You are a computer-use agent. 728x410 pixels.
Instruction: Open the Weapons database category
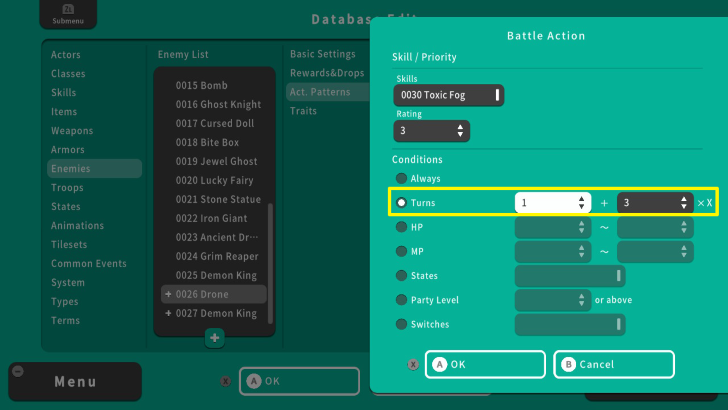(72, 131)
